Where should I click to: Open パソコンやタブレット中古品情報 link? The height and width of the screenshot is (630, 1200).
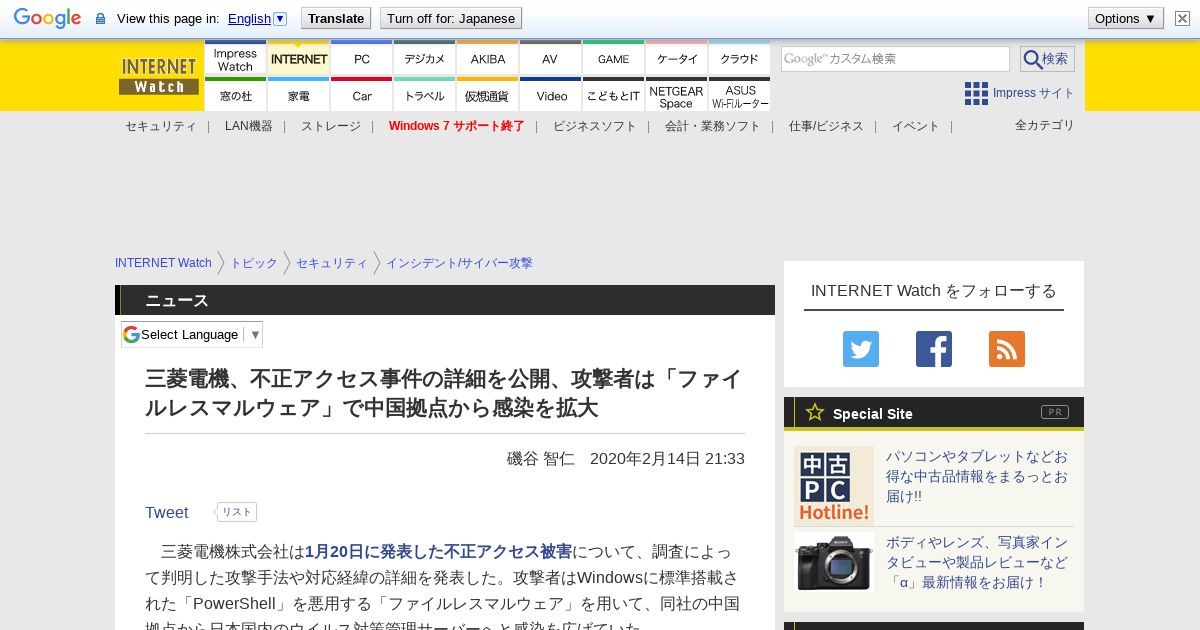976,476
